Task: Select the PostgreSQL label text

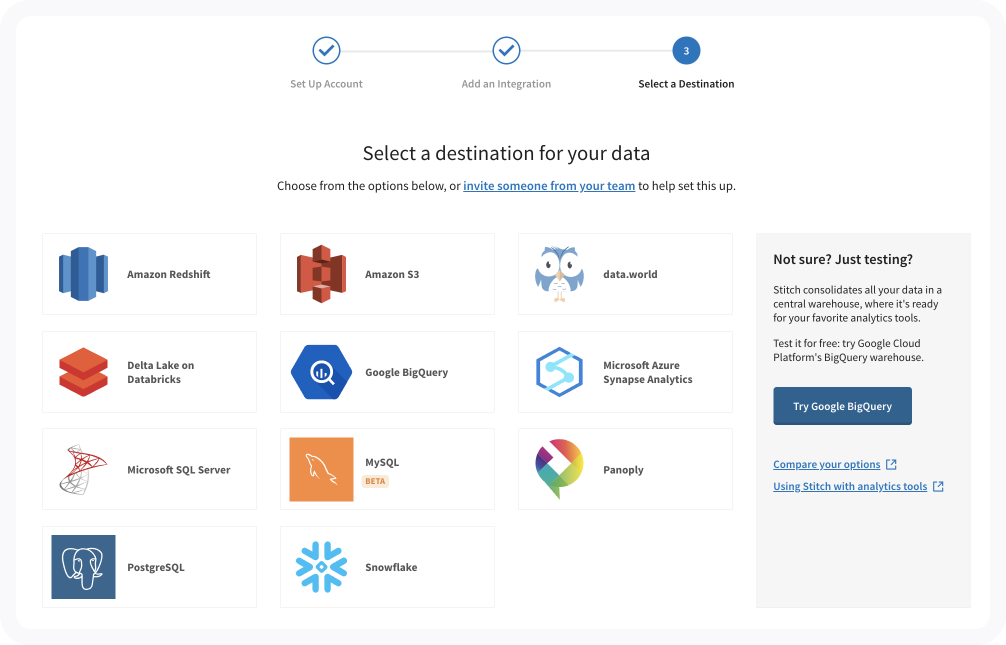Action: 156,567
